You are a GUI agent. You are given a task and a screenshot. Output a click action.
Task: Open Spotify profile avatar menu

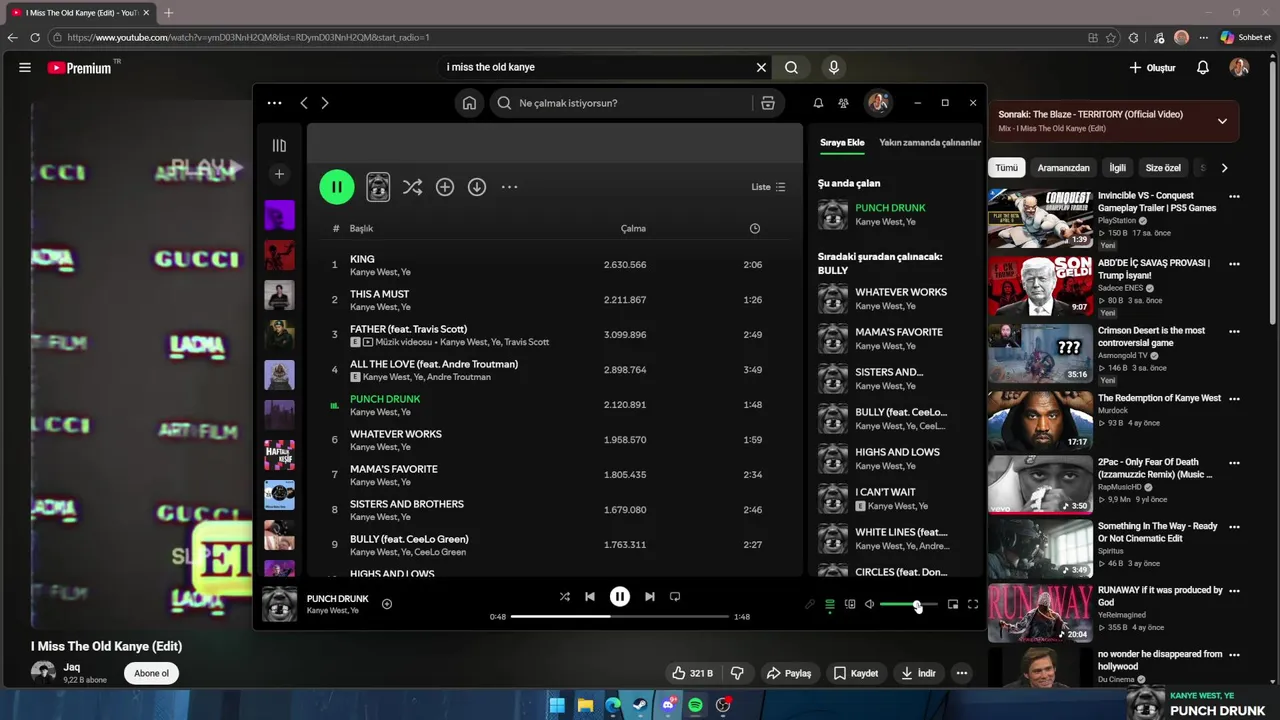coord(878,103)
